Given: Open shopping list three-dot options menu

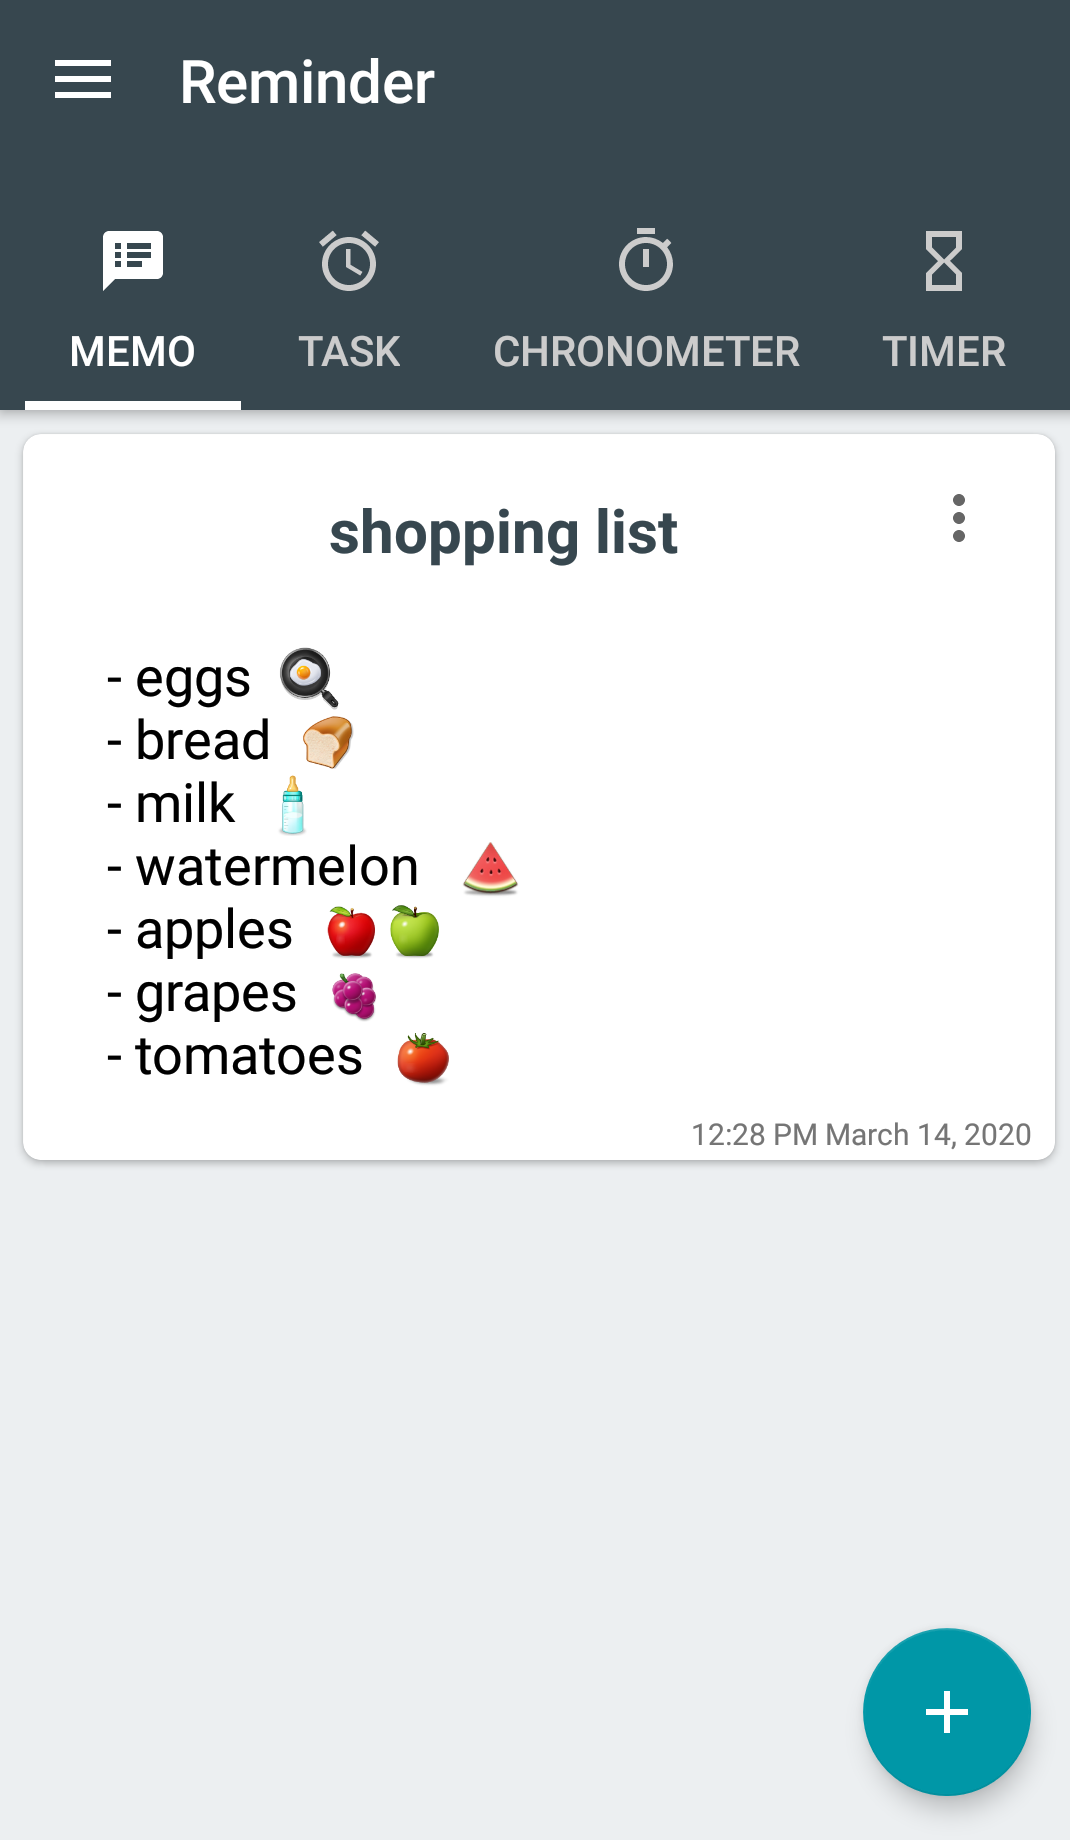Looking at the screenshot, I should coord(959,518).
